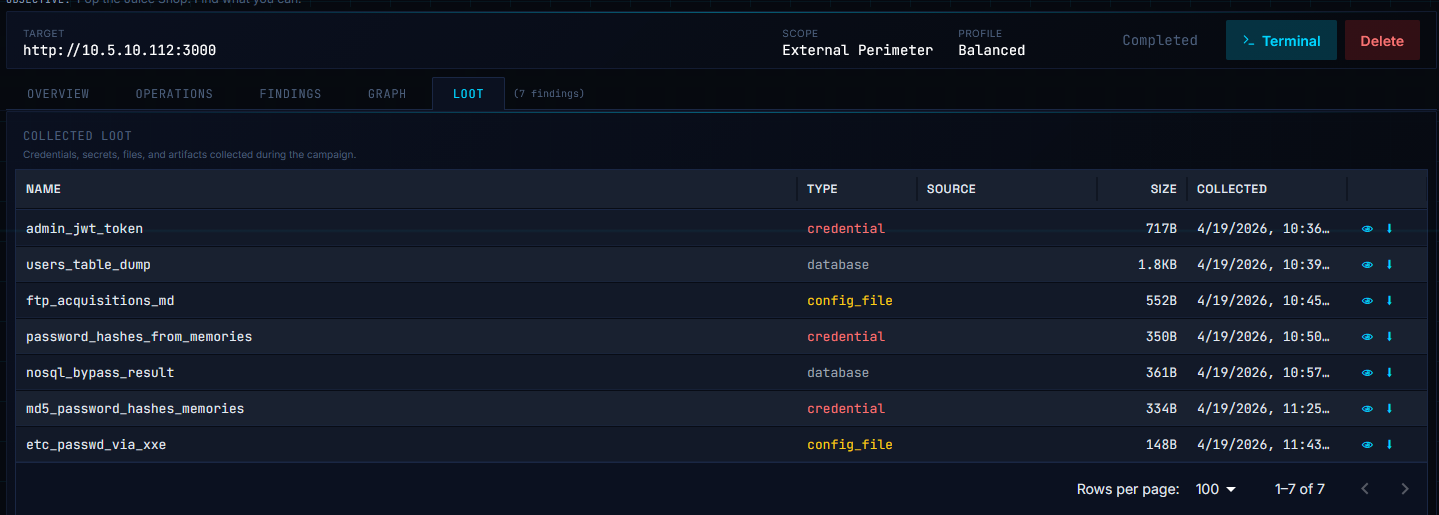Viewport: 1439px width, 515px height.
Task: Click the 1–7 of 7 pagination text
Action: [1300, 489]
